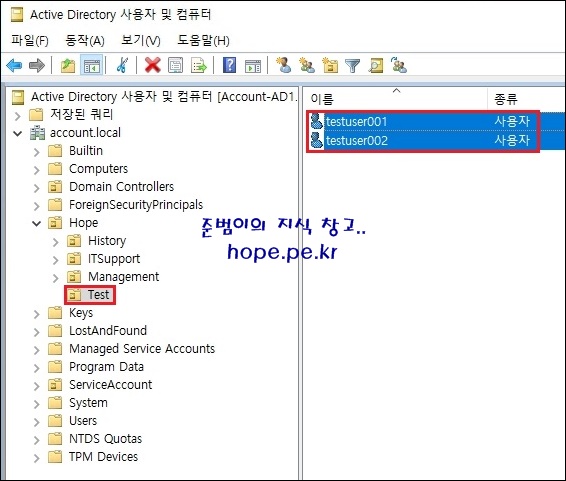Select the Program Data container
Image resolution: width=566 pixels, height=481 pixels.
pyautogui.click(x=106, y=367)
